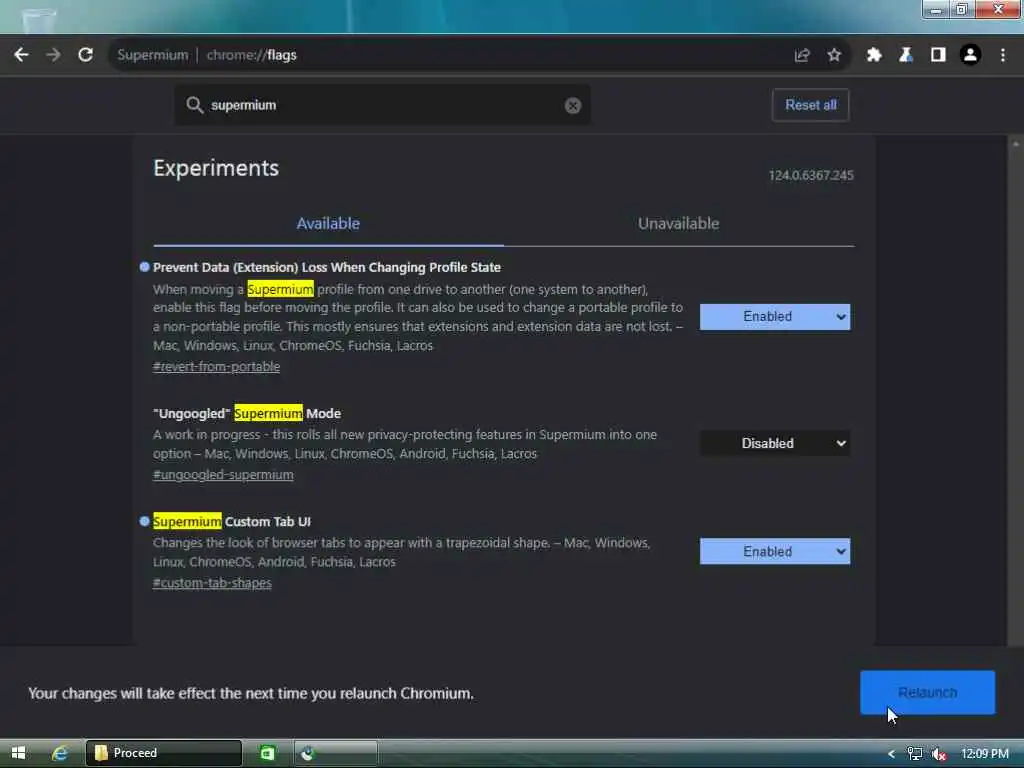1024x768 pixels.
Task: Open the network tray icon
Action: pyautogui.click(x=914, y=754)
